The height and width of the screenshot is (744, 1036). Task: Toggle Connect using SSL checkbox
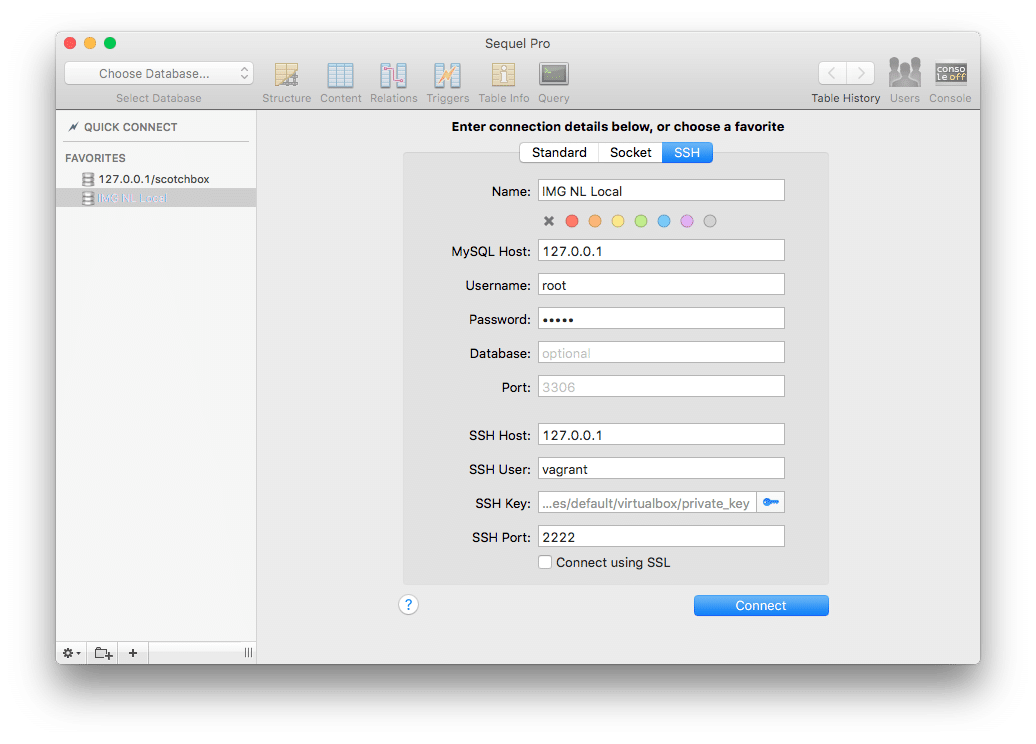(545, 562)
